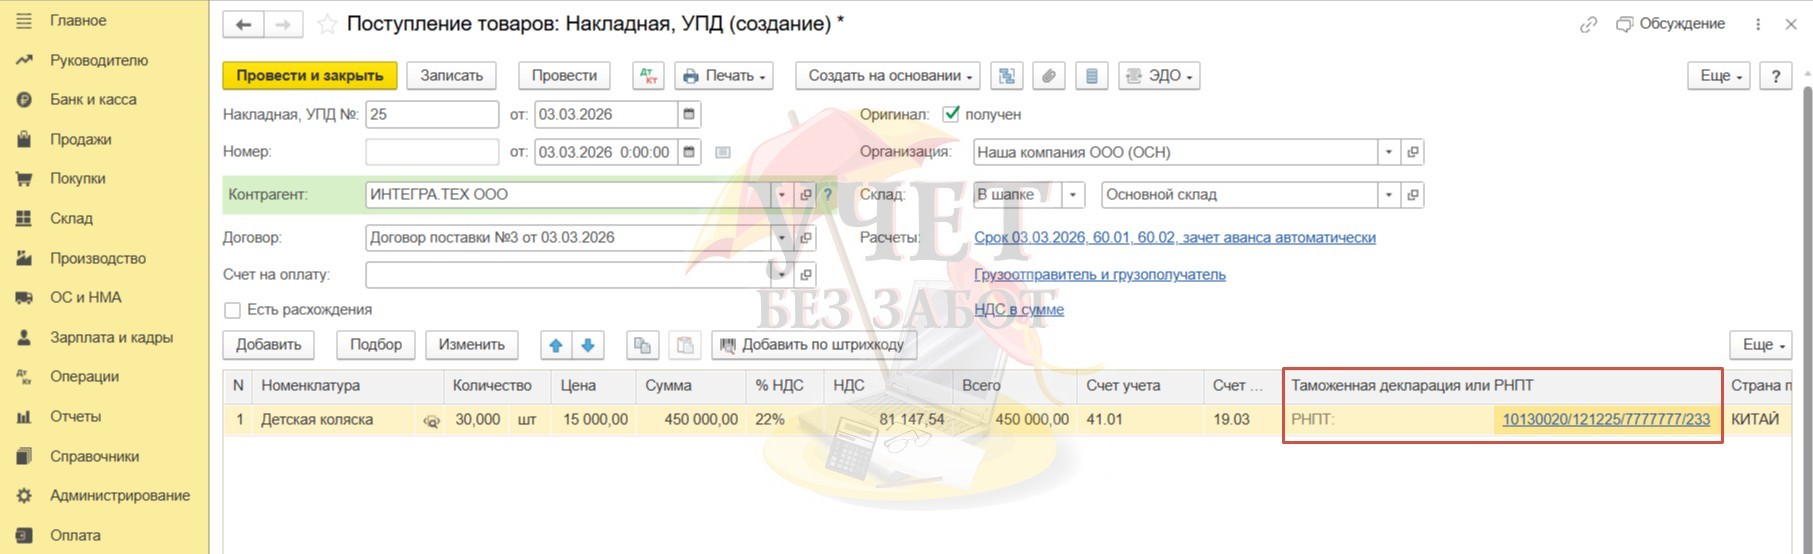Viewport: 1813px width, 554px height.
Task: Open Руководителю section in sidebar
Action: point(99,60)
